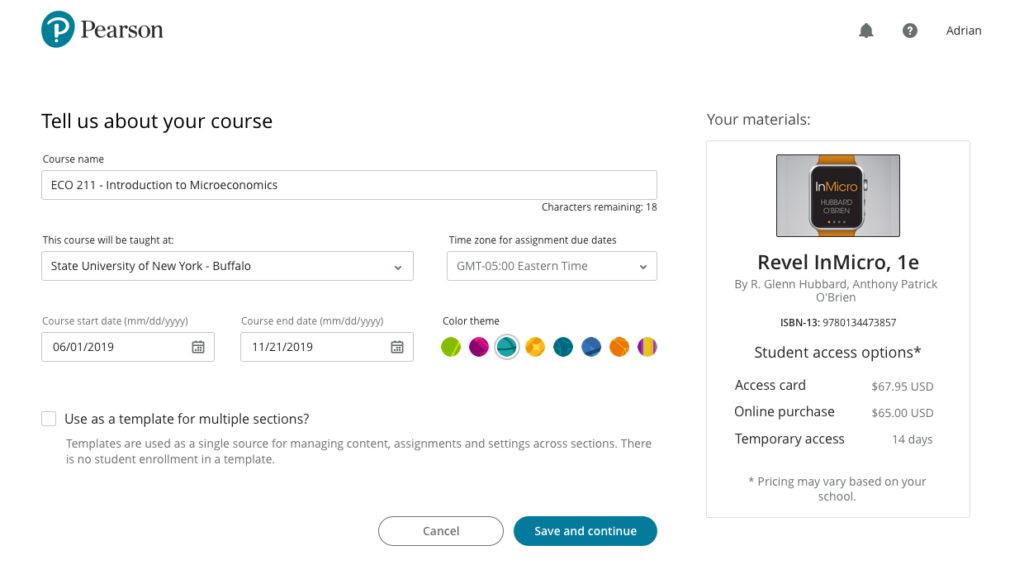Select the magenta color theme
Screen dimensions: 1024x574
[x=479, y=347]
